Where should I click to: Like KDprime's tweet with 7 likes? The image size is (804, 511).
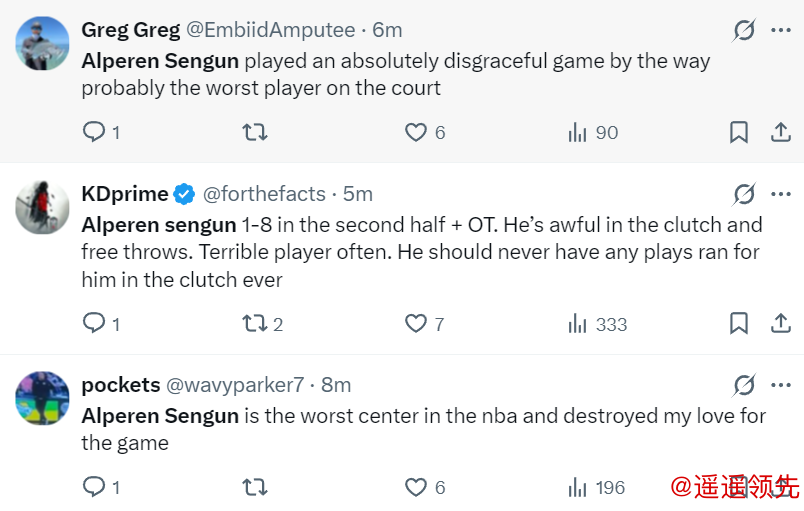tap(416, 323)
